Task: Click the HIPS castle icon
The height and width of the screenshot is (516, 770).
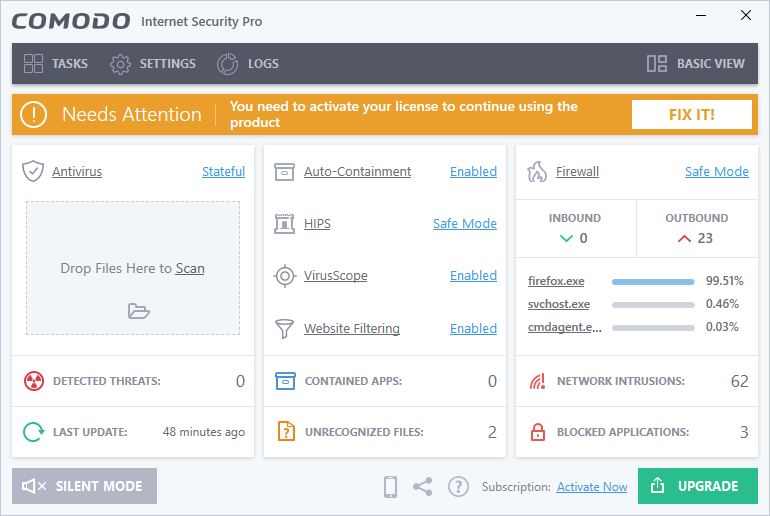Action: [x=285, y=224]
